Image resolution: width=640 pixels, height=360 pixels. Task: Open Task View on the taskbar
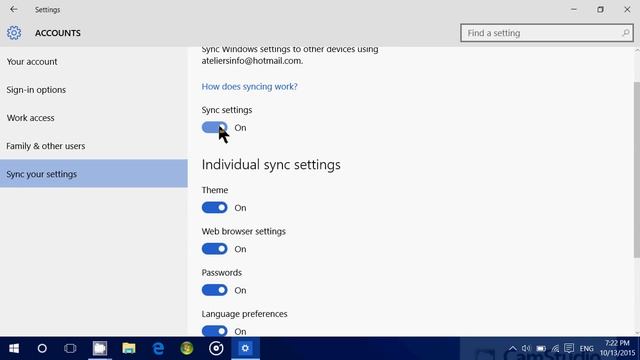[x=70, y=348]
